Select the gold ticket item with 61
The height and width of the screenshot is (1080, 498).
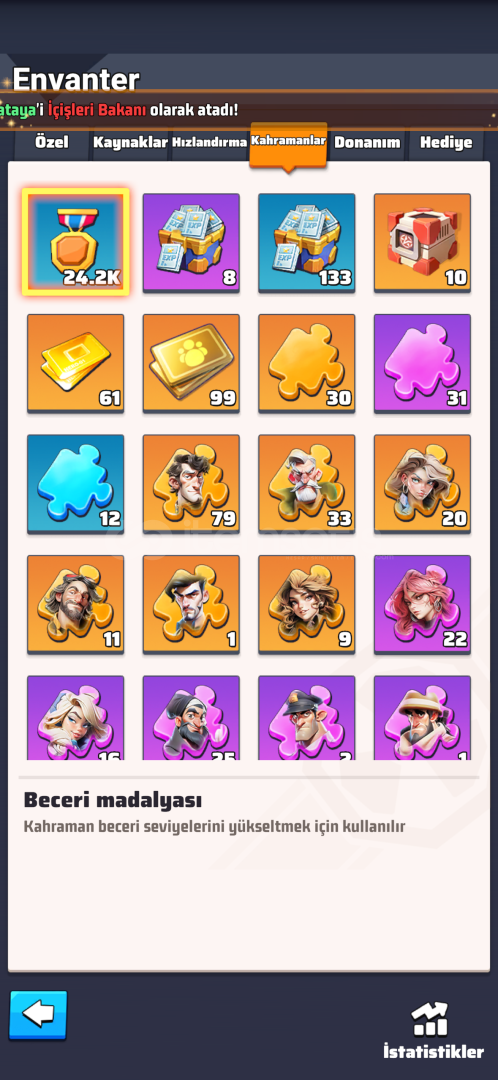[x=76, y=364]
